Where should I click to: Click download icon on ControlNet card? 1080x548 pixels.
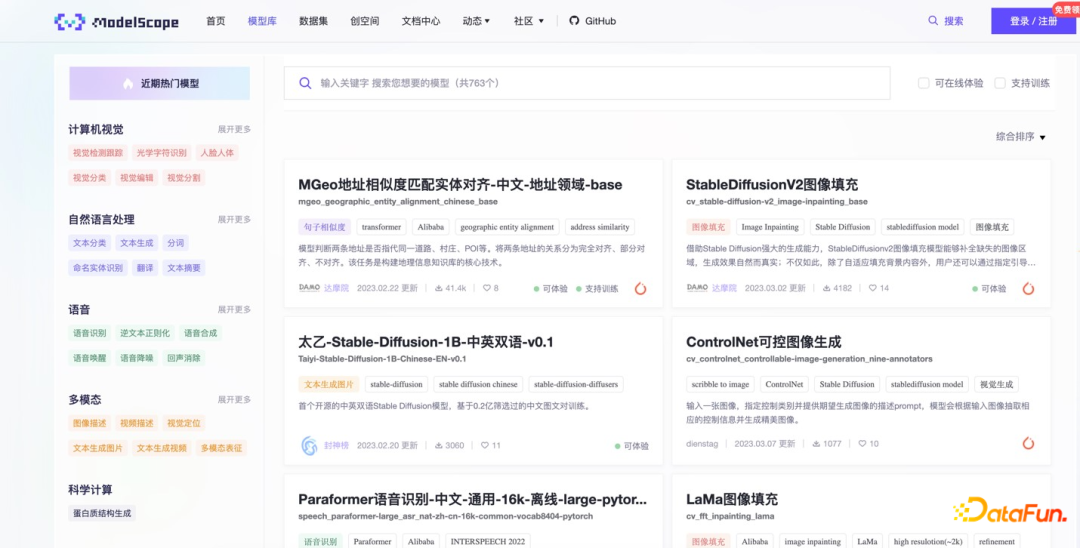(816, 444)
